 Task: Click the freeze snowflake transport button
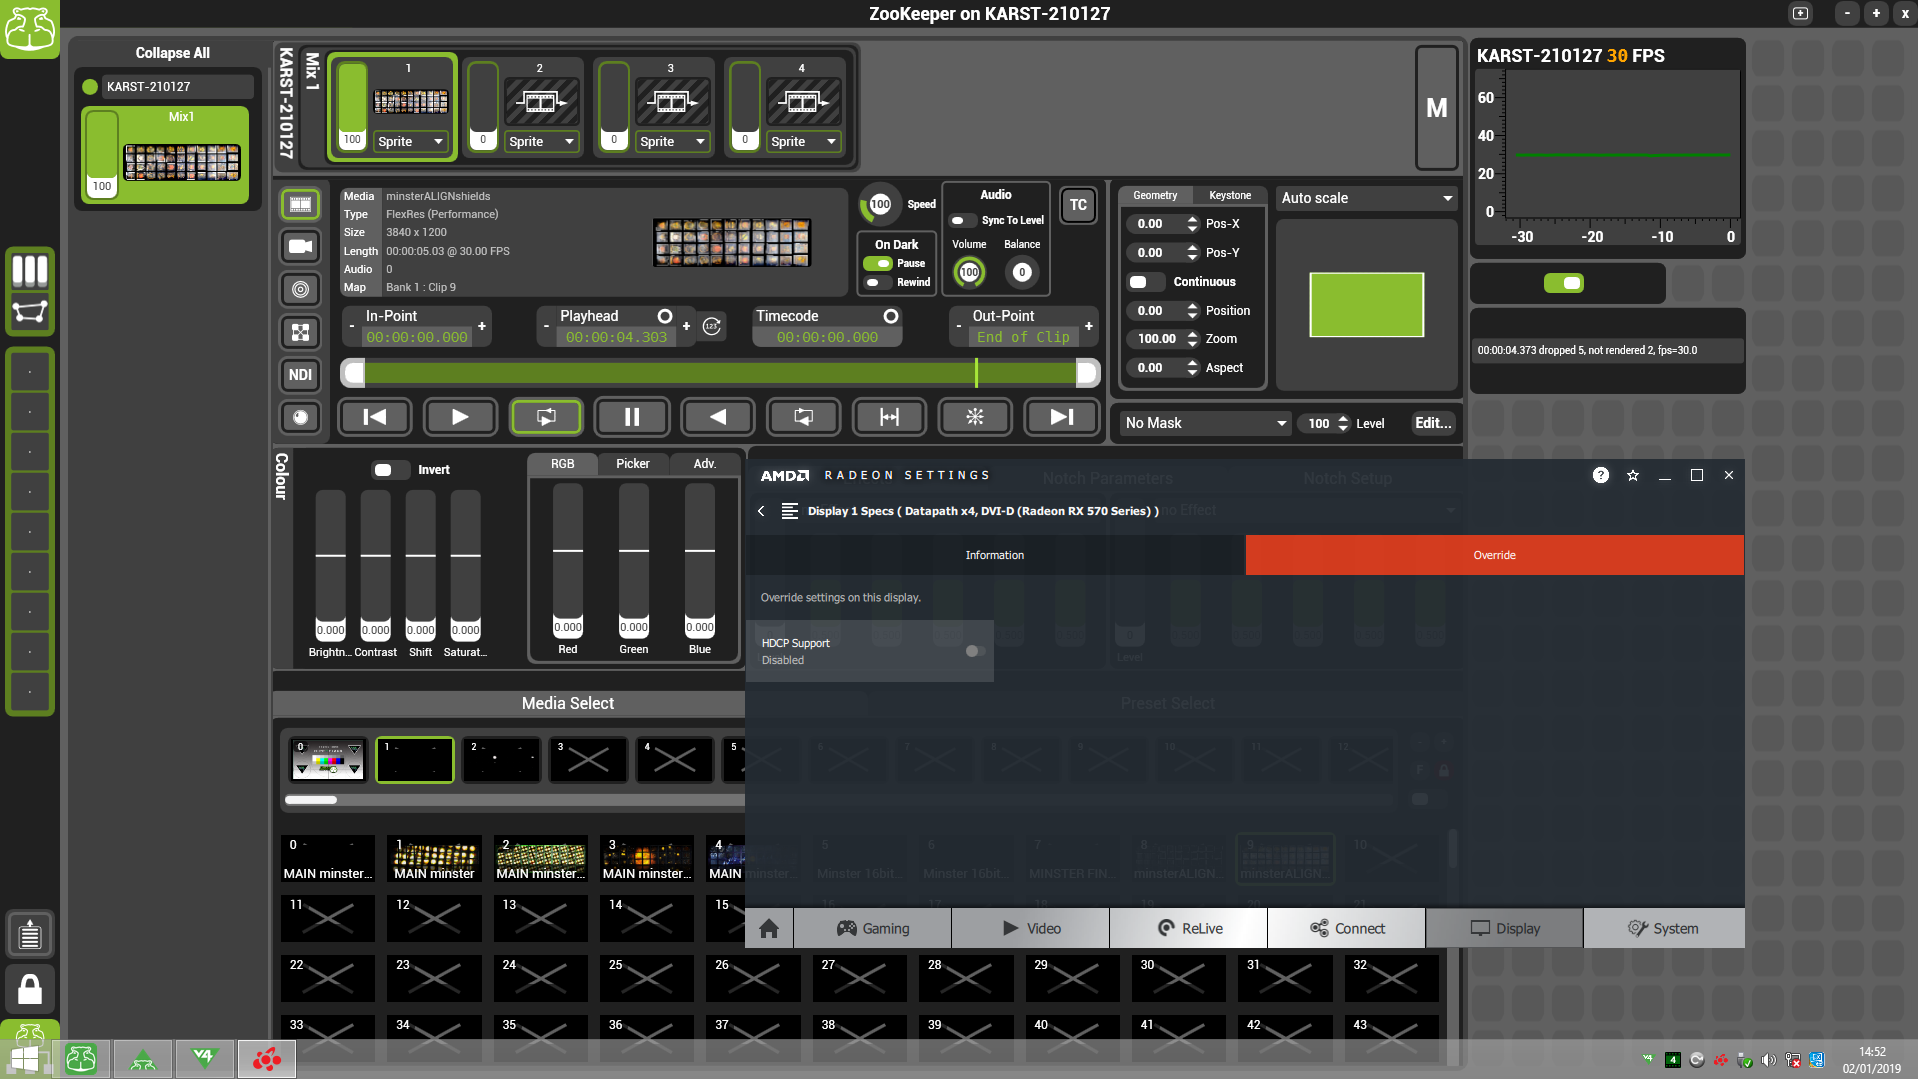tap(975, 417)
